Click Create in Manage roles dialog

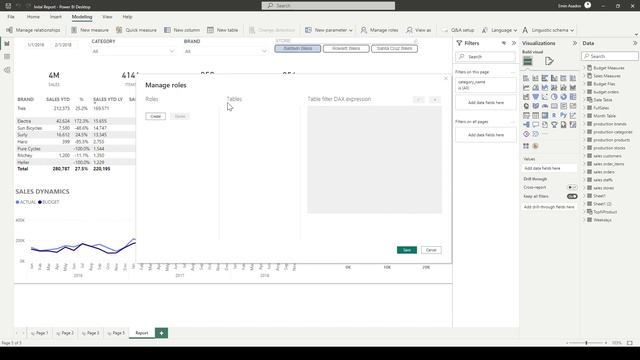coord(156,116)
